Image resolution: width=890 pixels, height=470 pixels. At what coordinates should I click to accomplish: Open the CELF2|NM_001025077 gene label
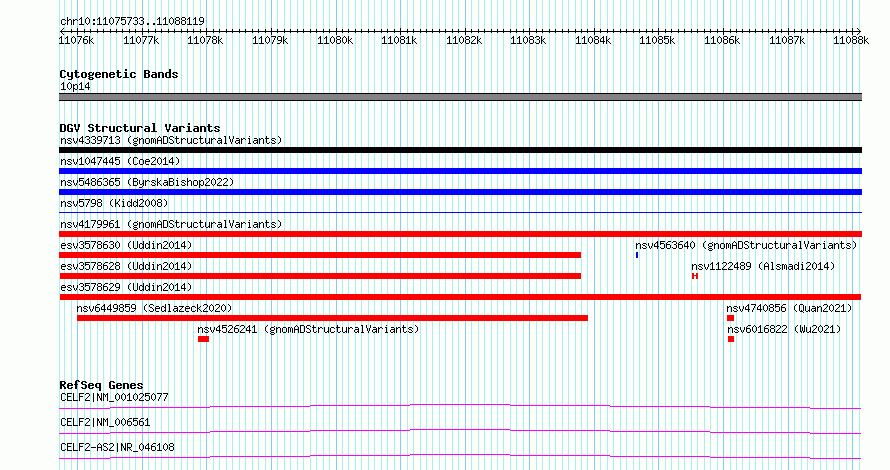click(x=114, y=397)
